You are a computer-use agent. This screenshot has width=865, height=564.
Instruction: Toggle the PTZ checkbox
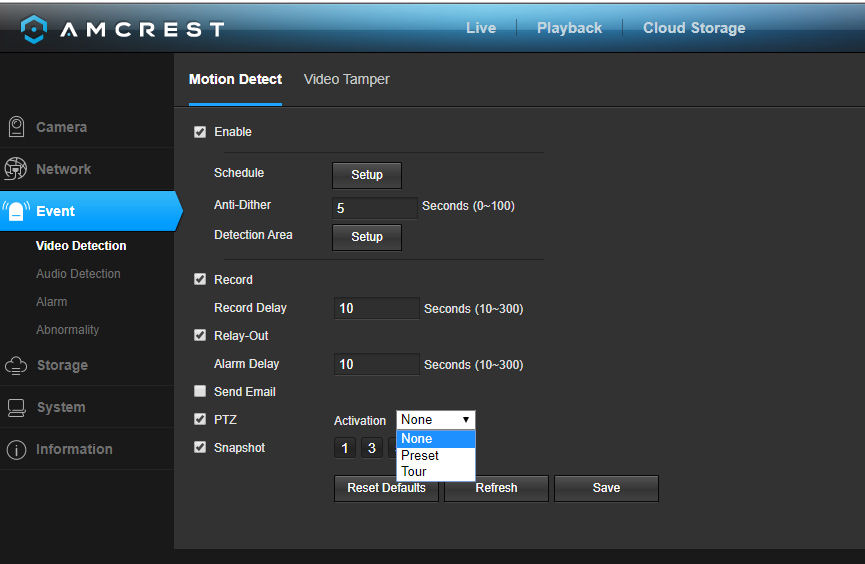(x=200, y=419)
